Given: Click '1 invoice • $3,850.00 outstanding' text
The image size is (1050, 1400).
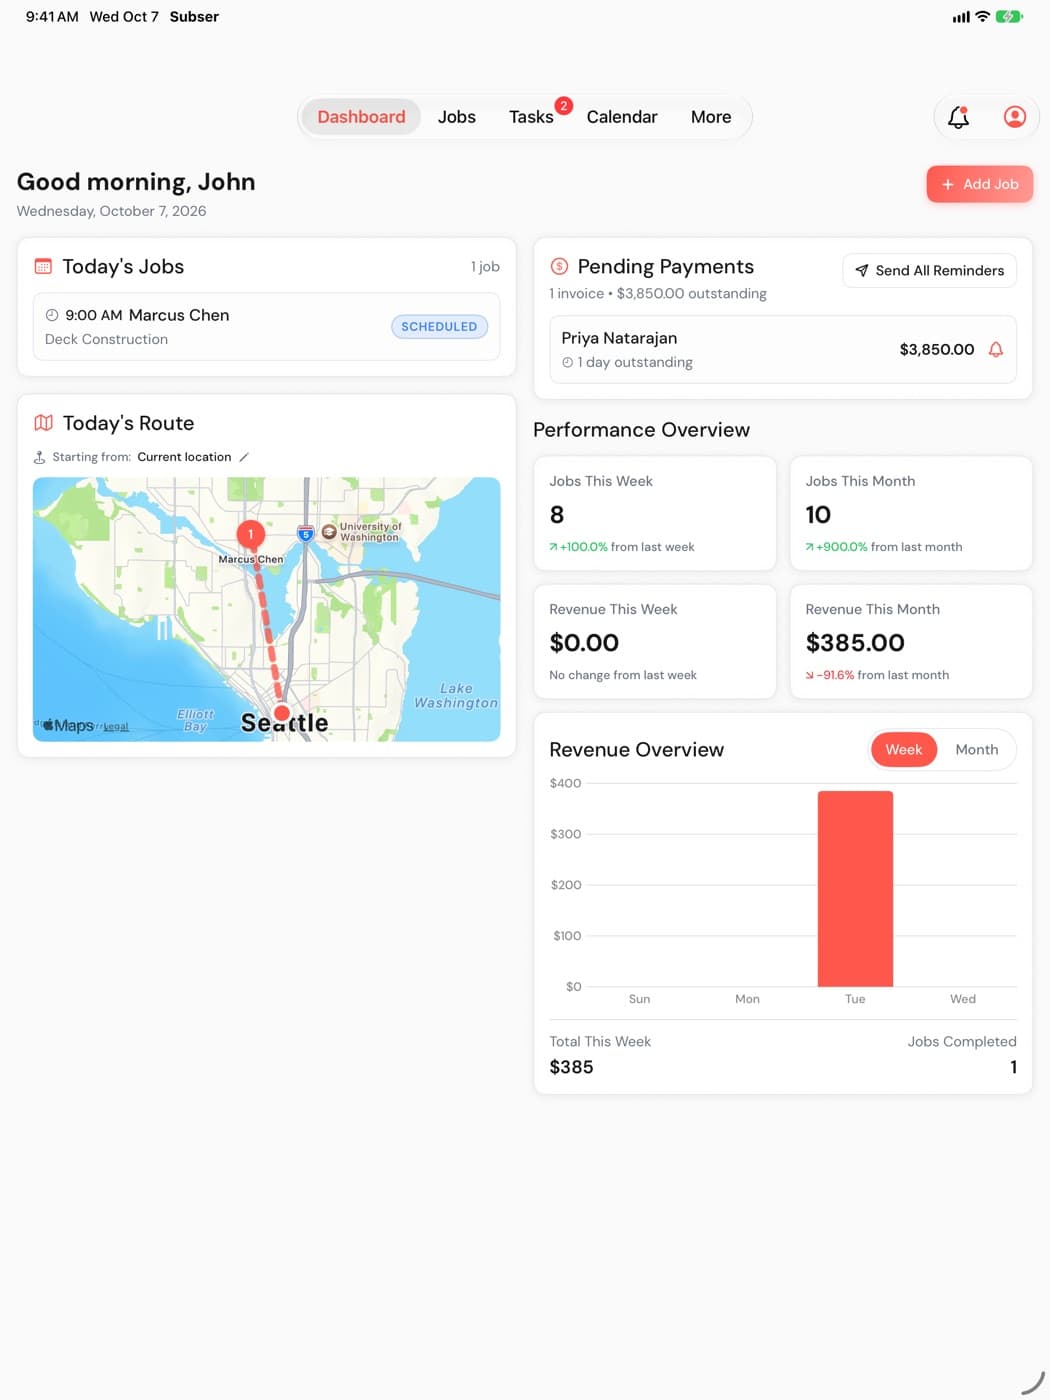Looking at the screenshot, I should tap(658, 294).
